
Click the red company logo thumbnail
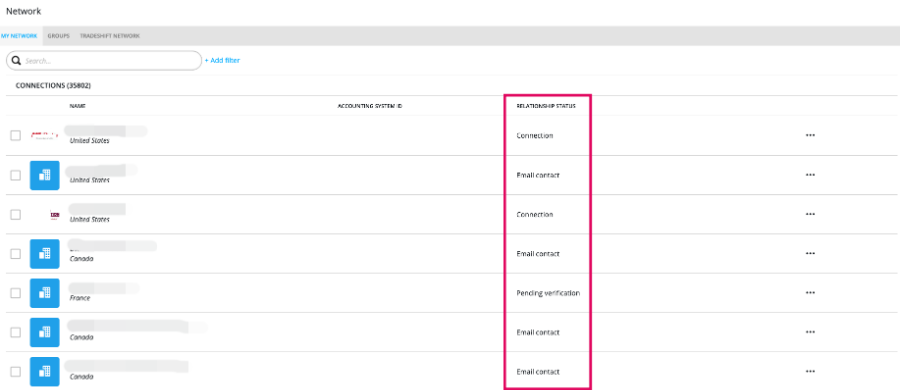click(x=44, y=136)
